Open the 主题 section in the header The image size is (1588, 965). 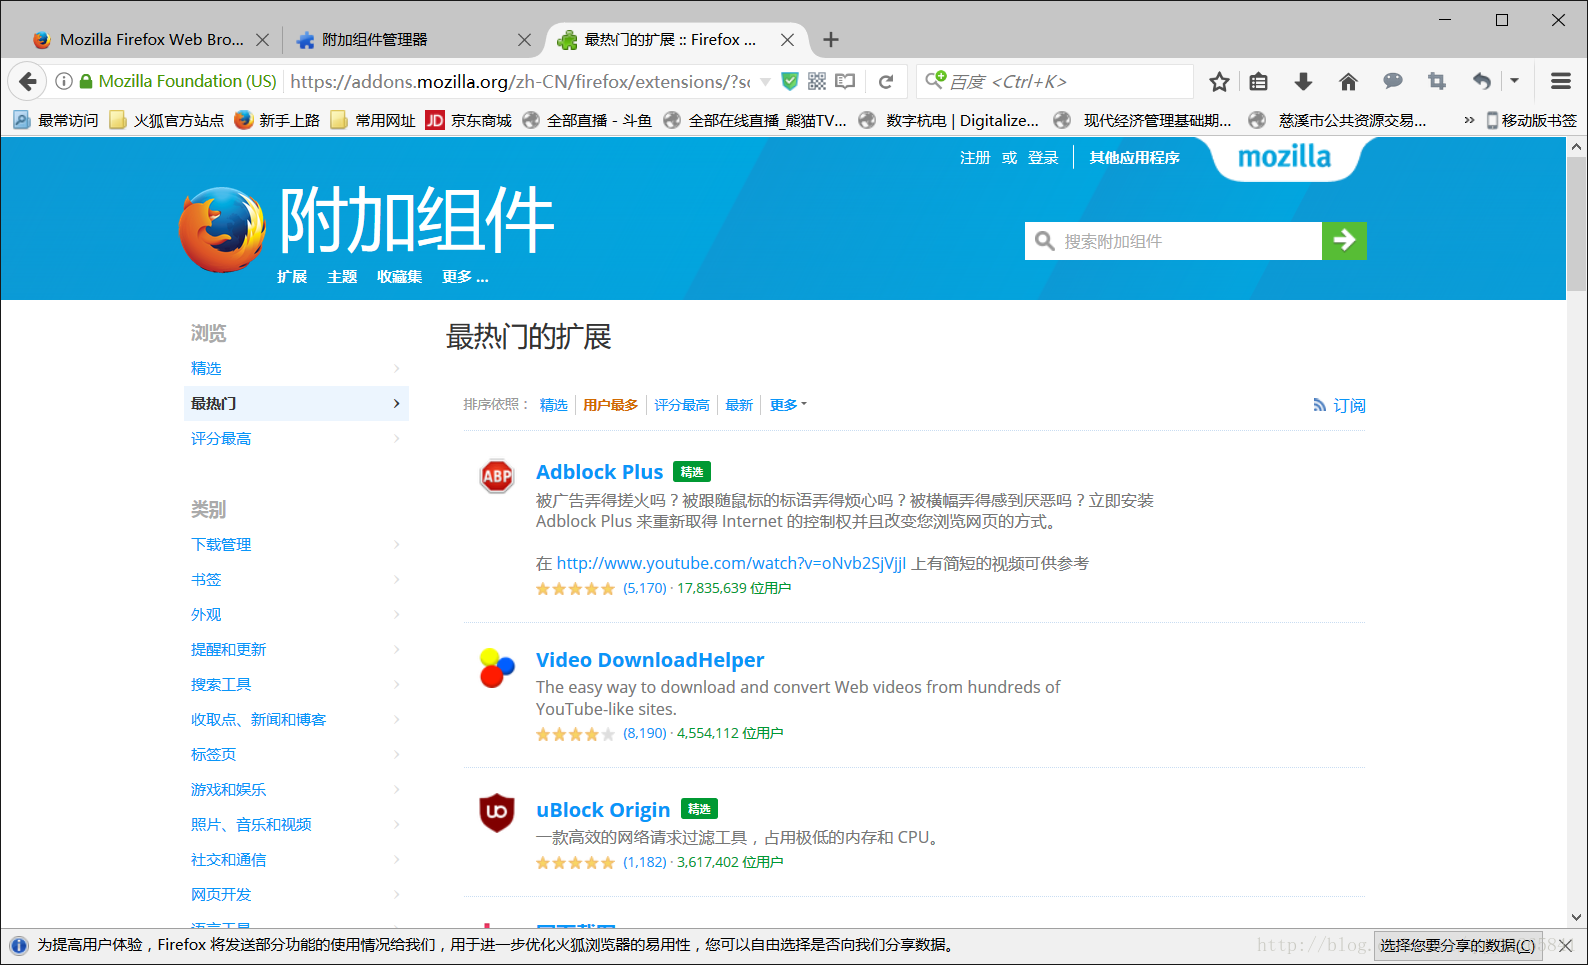tap(342, 277)
